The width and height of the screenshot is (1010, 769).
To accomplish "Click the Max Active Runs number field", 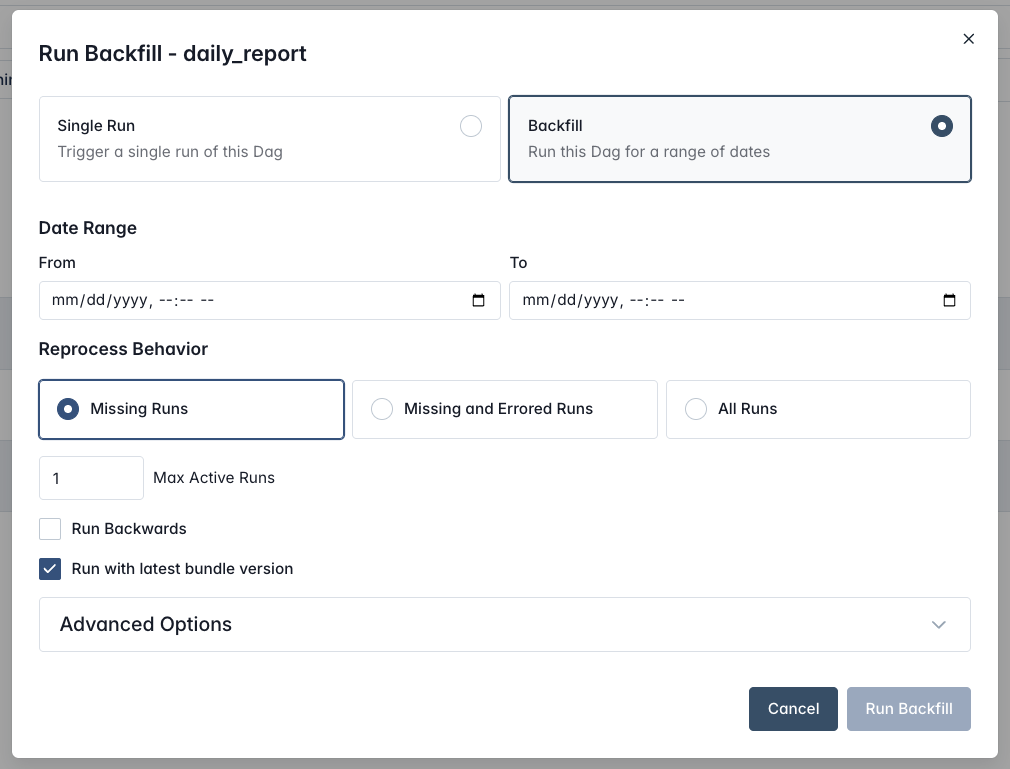I will click(91, 478).
